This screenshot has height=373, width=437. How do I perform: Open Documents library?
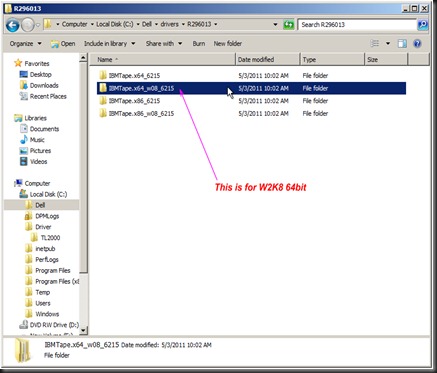(x=44, y=129)
